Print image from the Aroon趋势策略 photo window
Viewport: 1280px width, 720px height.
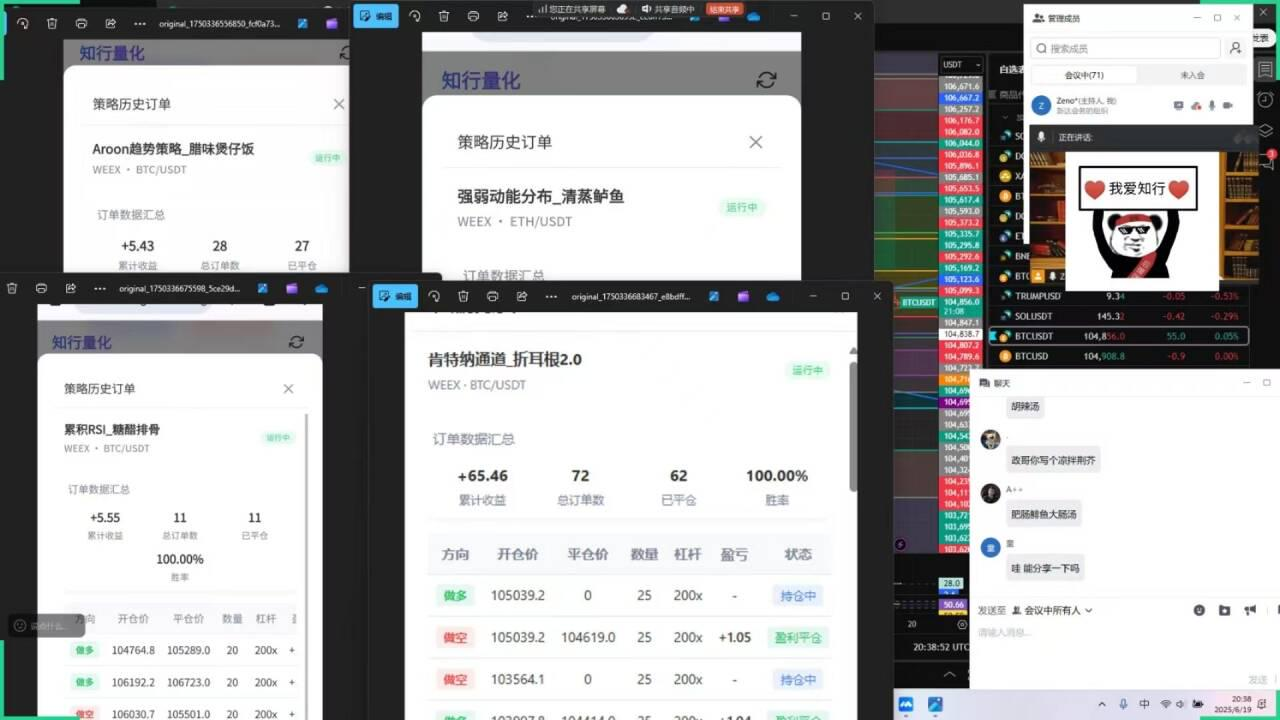pyautogui.click(x=81, y=22)
